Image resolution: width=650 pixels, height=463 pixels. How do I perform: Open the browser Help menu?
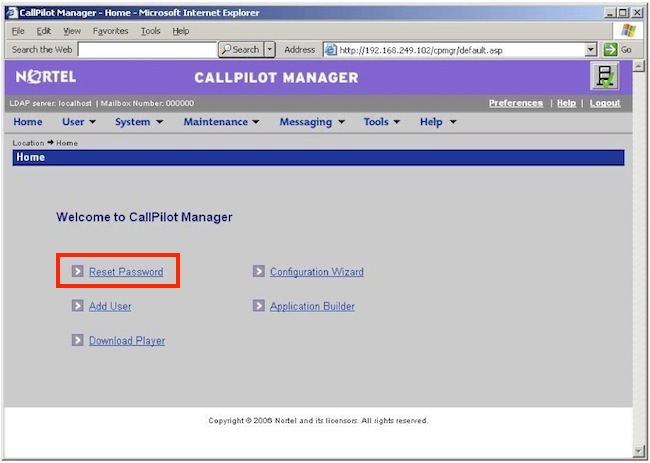tap(181, 31)
